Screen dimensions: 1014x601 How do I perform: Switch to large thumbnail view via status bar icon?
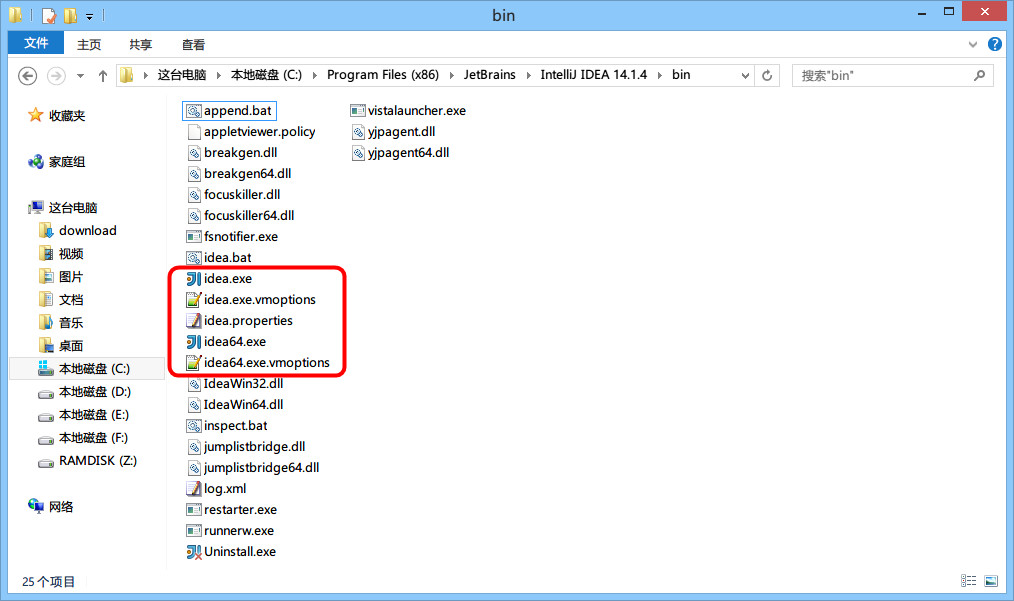pyautogui.click(x=991, y=580)
